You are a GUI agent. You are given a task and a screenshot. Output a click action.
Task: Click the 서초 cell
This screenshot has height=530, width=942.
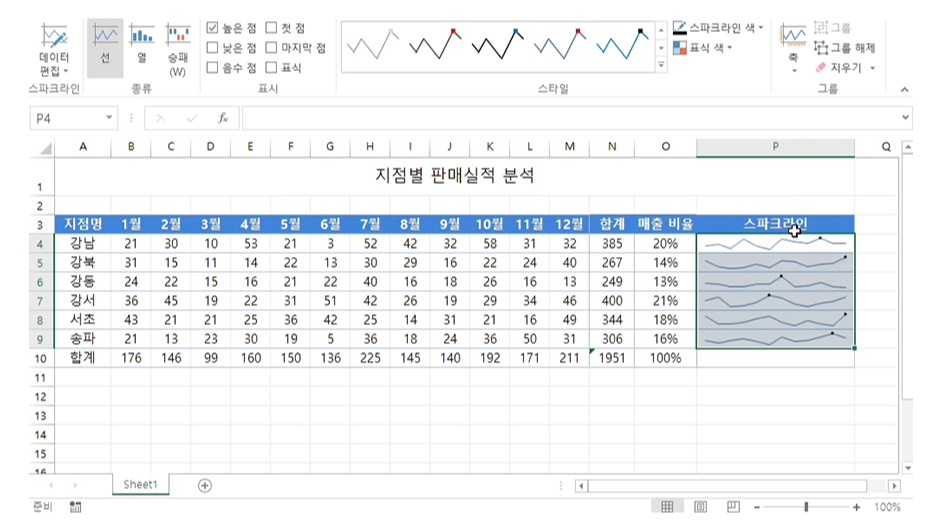coord(82,320)
